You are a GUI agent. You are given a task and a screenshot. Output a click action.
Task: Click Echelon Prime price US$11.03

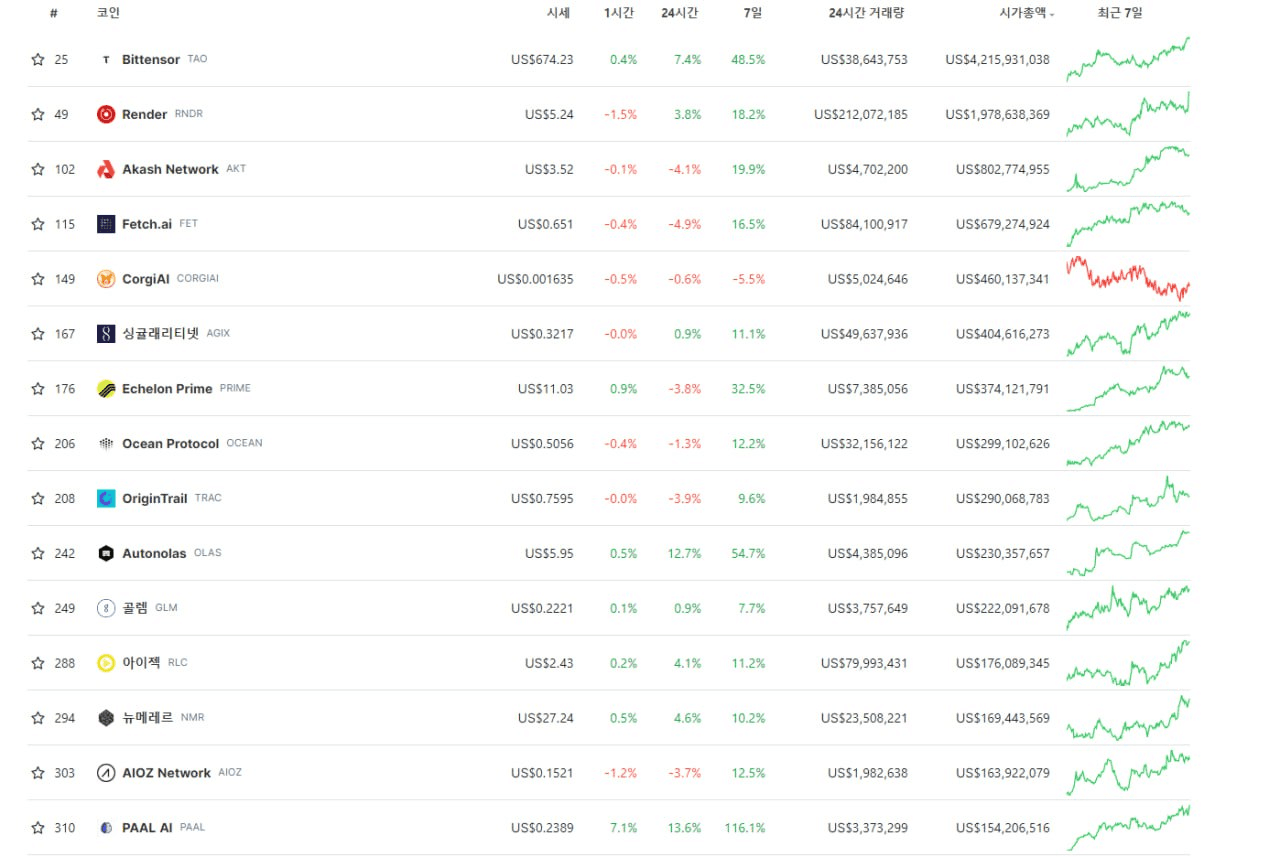[x=546, y=389]
